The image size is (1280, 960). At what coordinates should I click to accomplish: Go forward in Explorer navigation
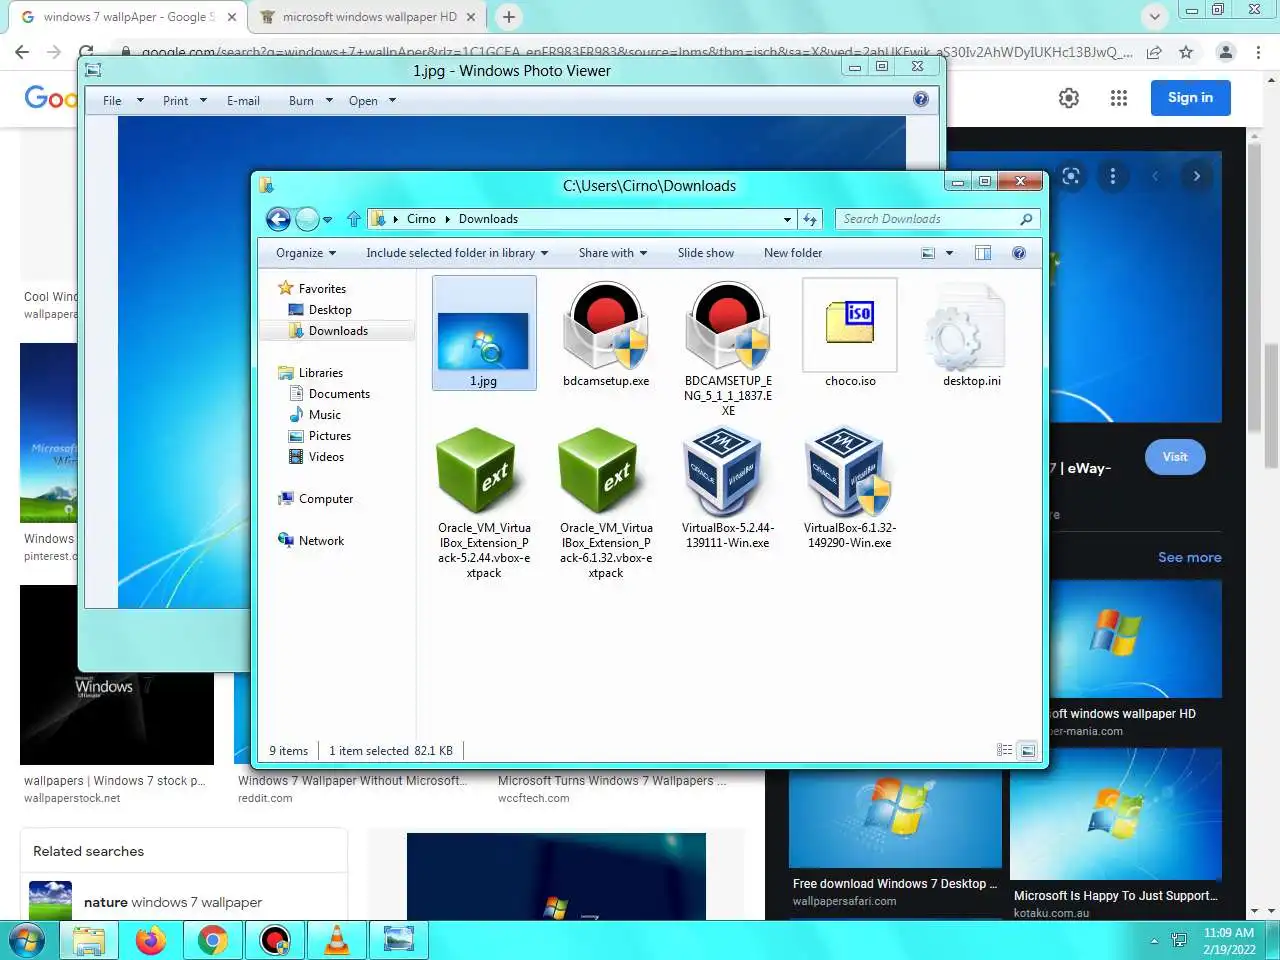[307, 219]
